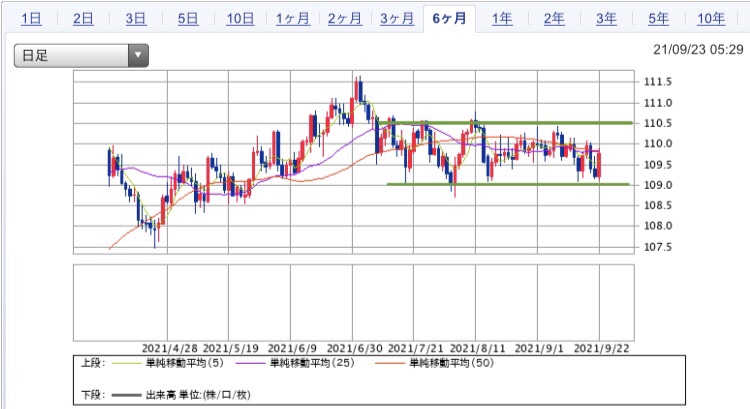This screenshot has height=409, width=750.
Task: Switch to the 5年 tab
Action: (x=657, y=19)
